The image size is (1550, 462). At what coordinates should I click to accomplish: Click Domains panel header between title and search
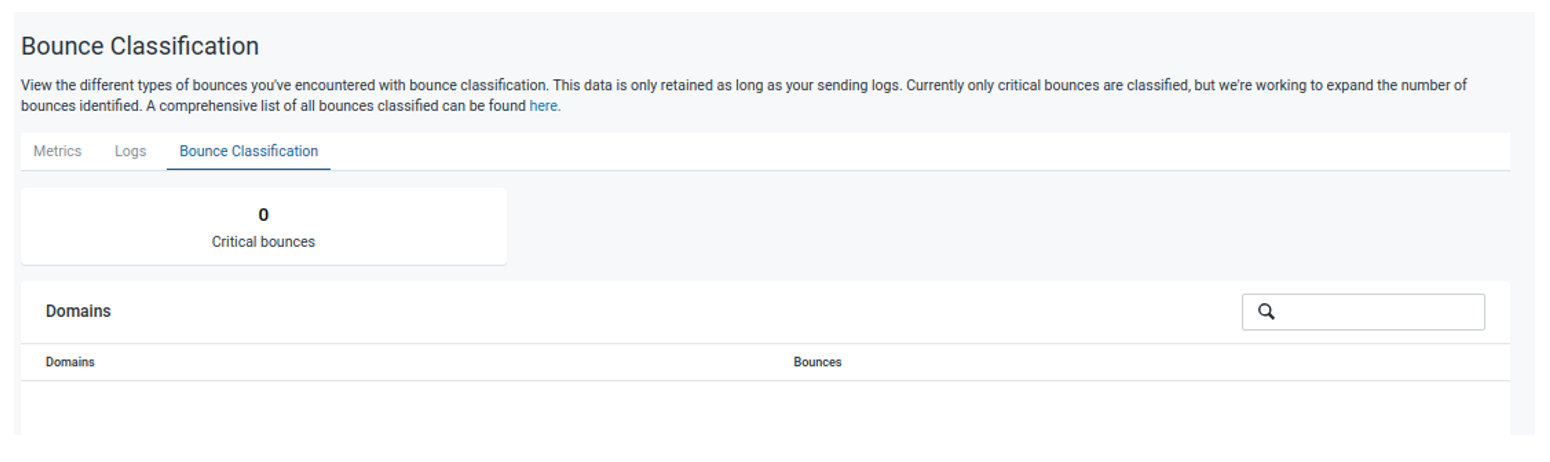[676, 312]
